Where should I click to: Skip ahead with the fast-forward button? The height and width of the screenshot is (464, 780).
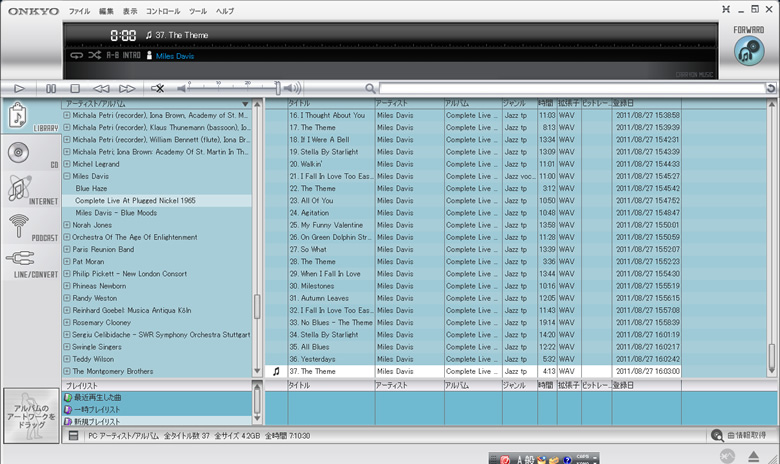pyautogui.click(x=127, y=89)
